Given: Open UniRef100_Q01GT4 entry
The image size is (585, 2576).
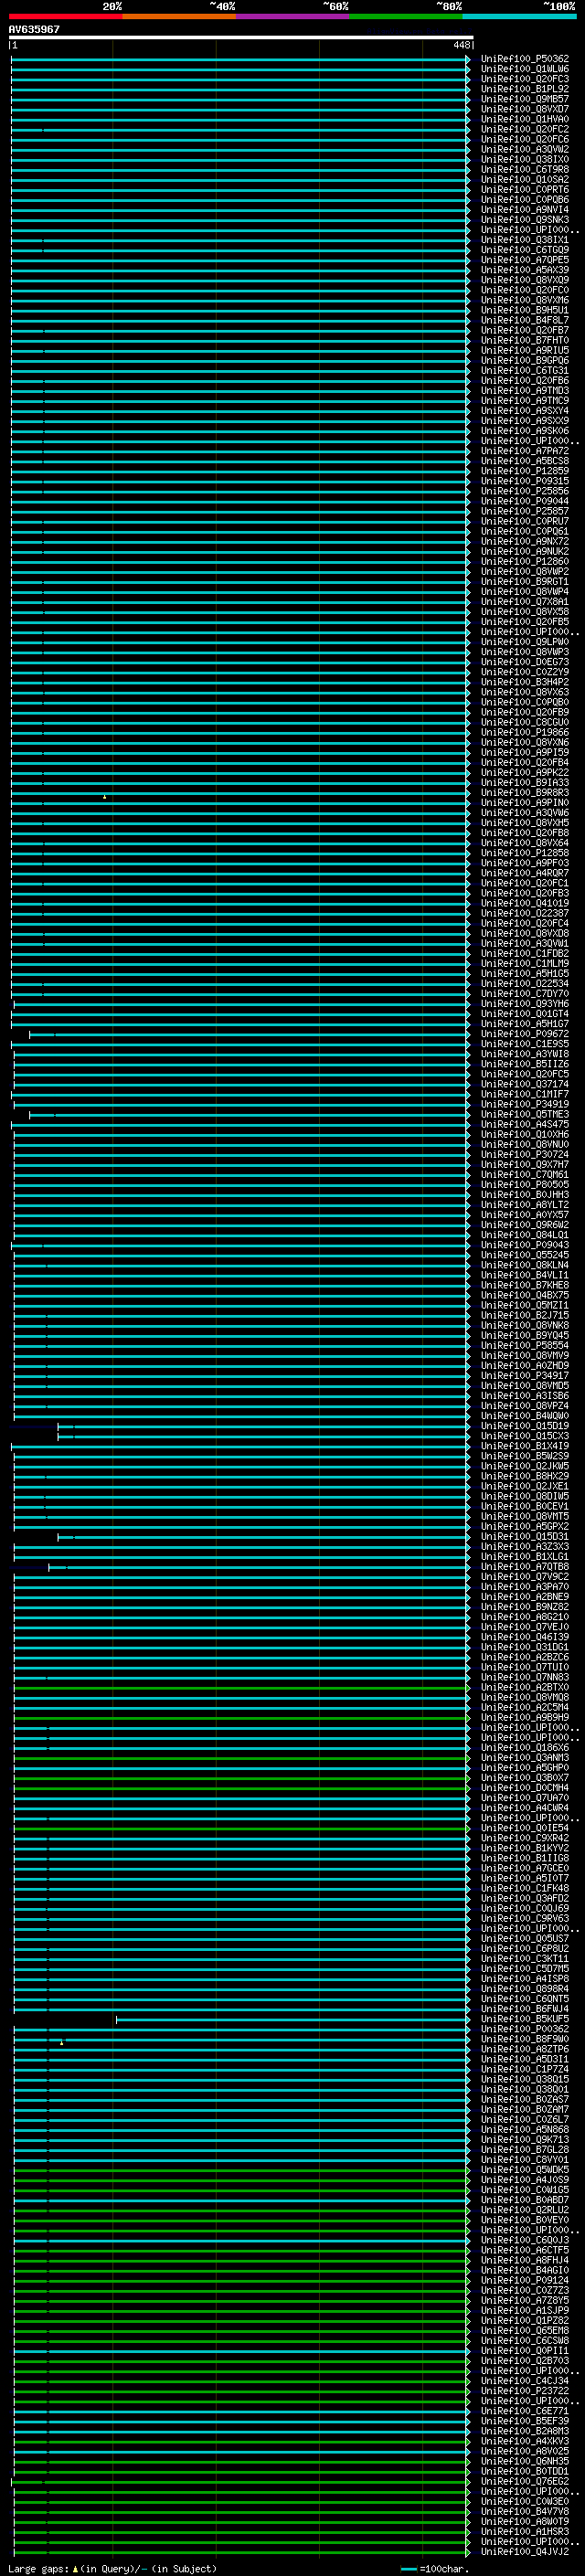Looking at the screenshot, I should click(525, 1014).
